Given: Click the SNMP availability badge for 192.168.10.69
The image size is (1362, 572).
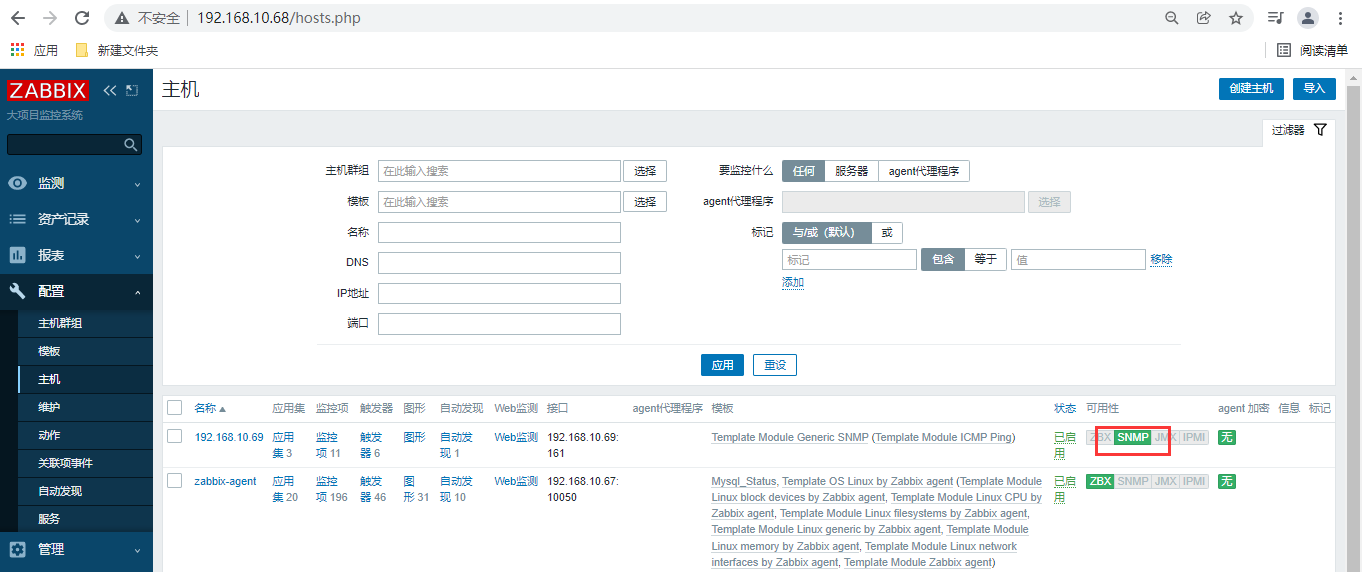Looking at the screenshot, I should click(x=1133, y=438).
